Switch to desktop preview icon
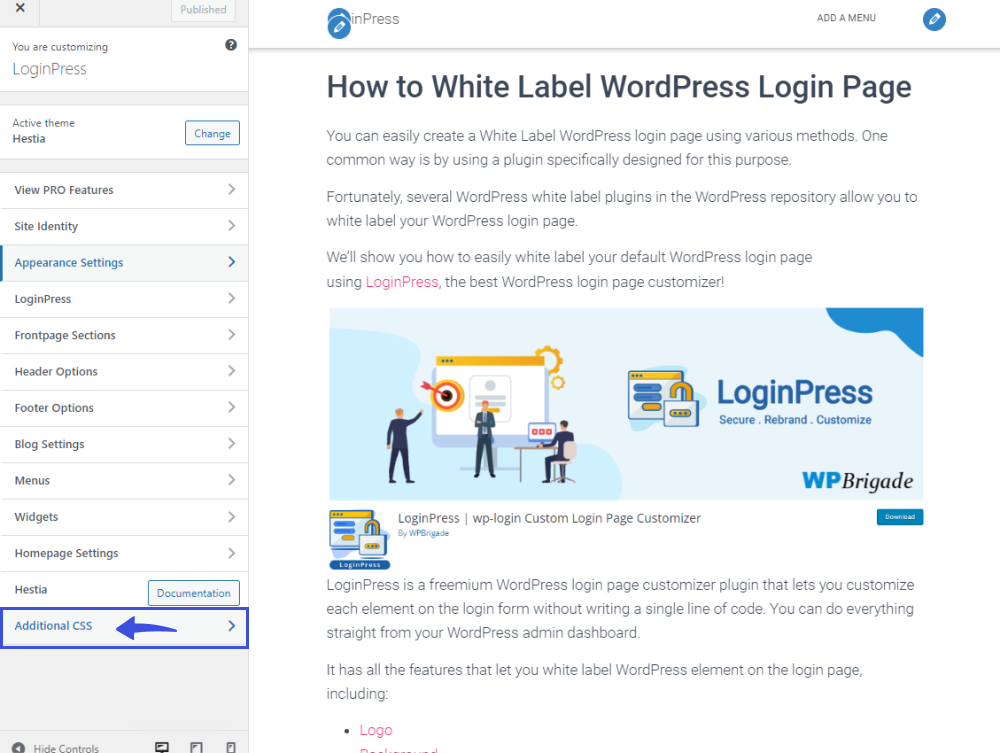 point(162,747)
